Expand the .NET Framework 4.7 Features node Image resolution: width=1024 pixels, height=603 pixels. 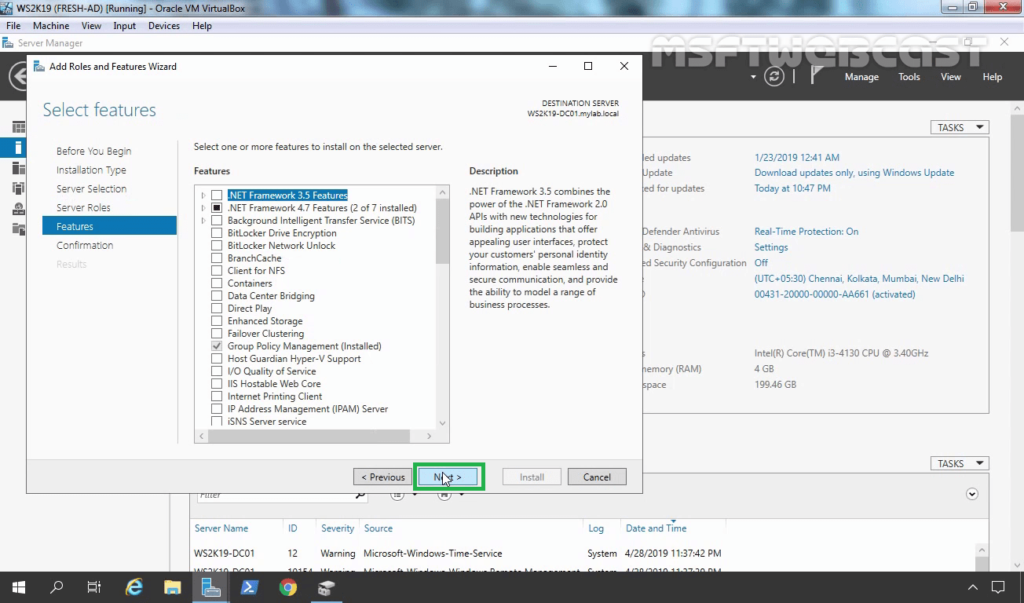204,208
